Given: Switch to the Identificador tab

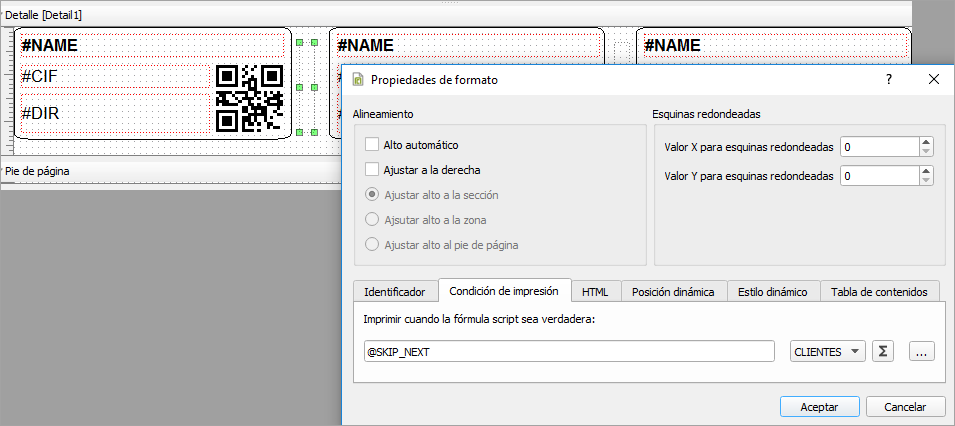Looking at the screenshot, I should [x=395, y=292].
